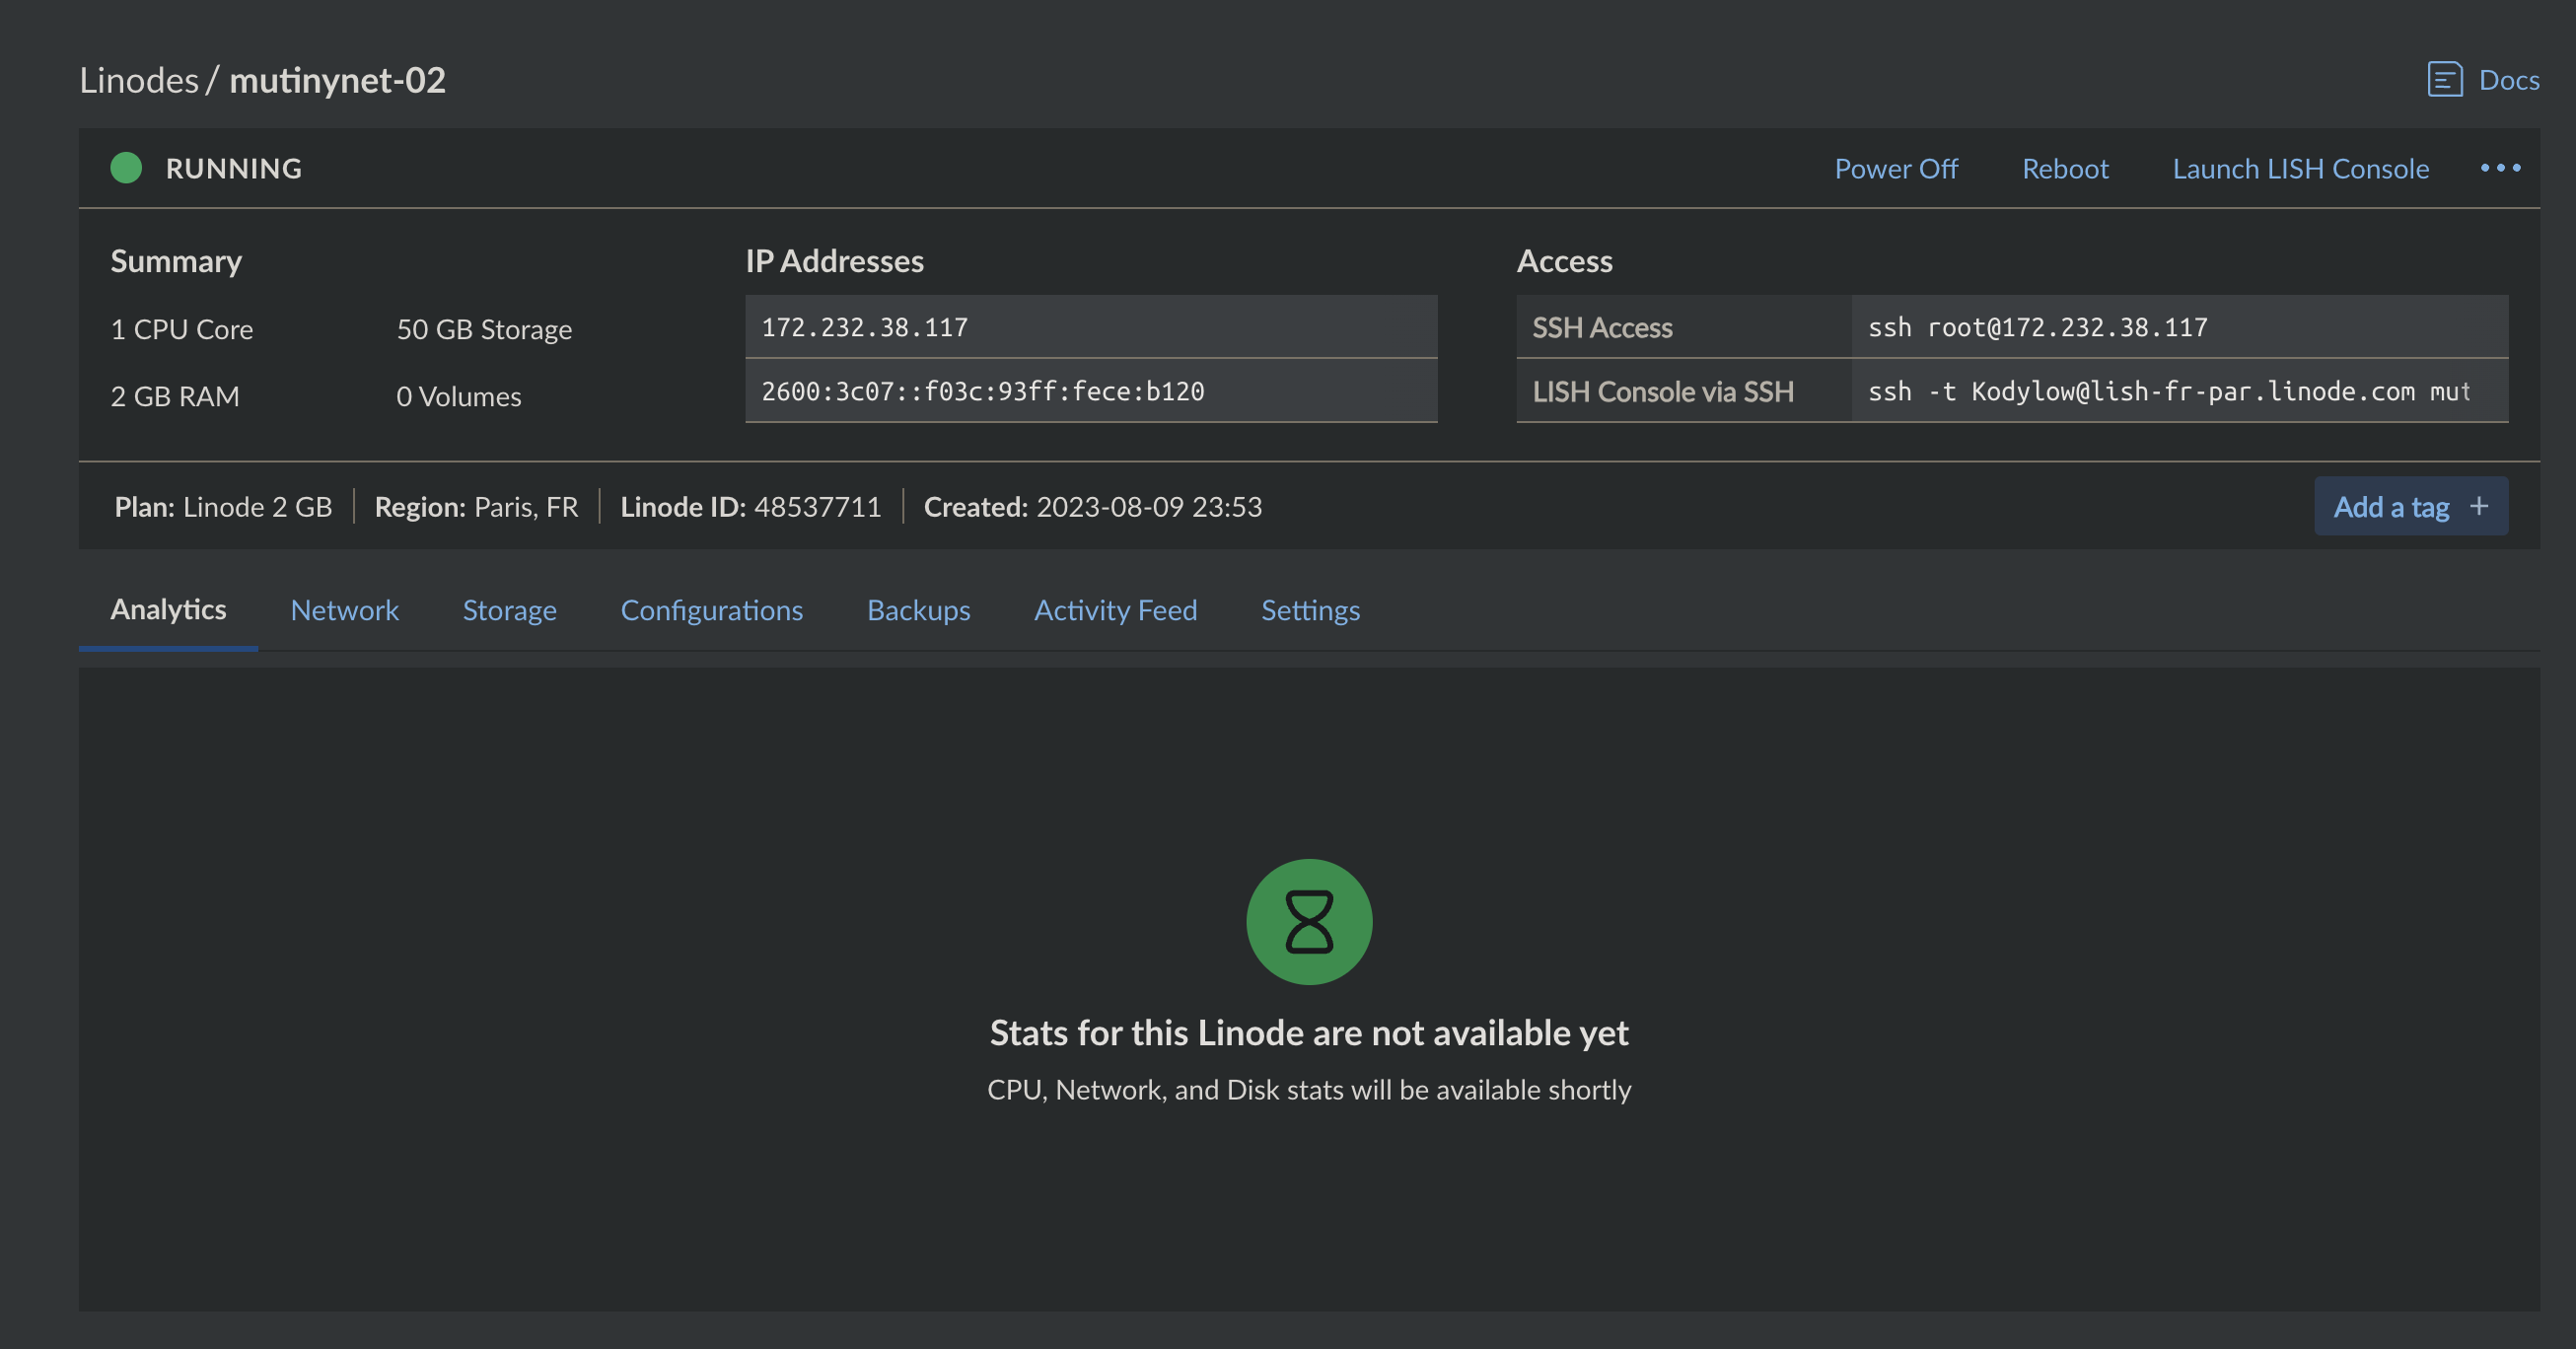Click the Summary heading
The width and height of the screenshot is (2576, 1349).
pos(176,261)
